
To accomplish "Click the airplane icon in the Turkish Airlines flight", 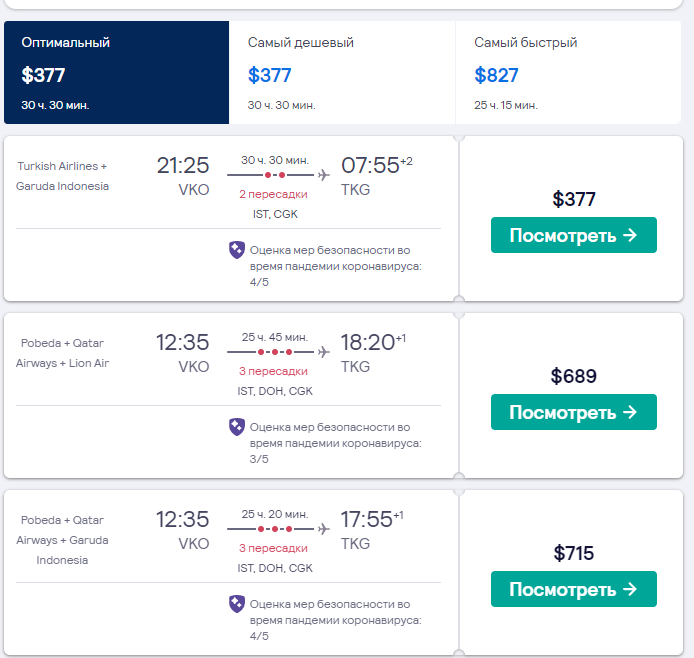I will click(x=323, y=175).
